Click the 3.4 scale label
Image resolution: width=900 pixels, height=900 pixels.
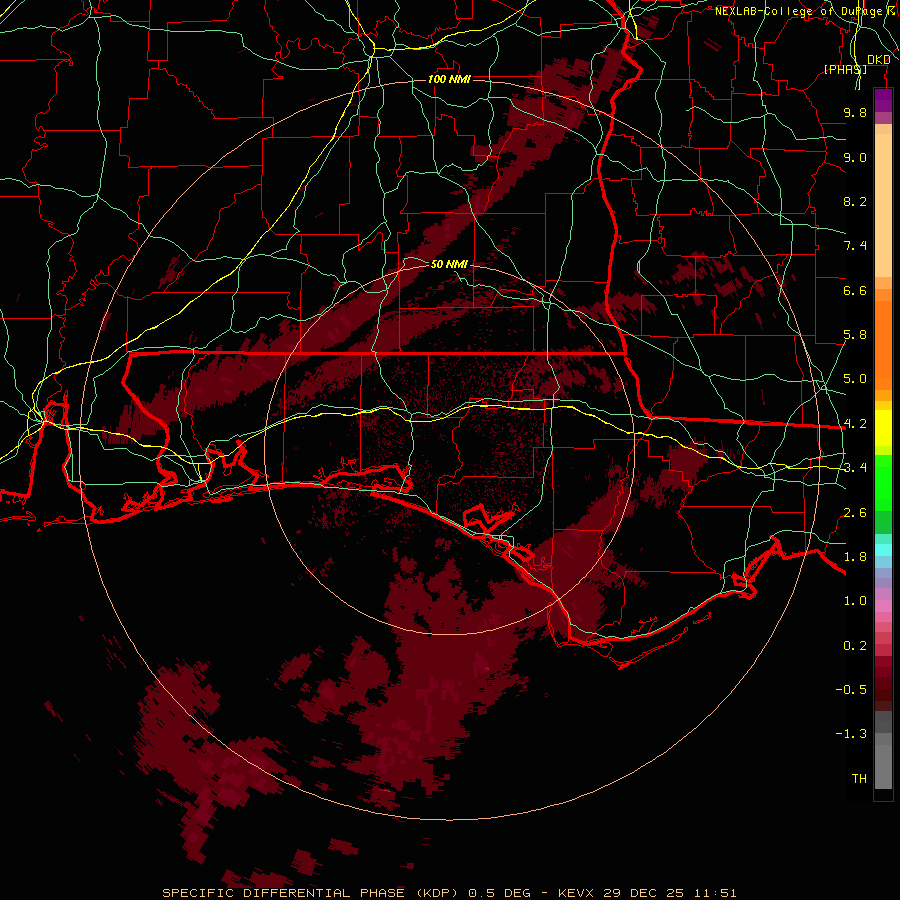pos(855,468)
